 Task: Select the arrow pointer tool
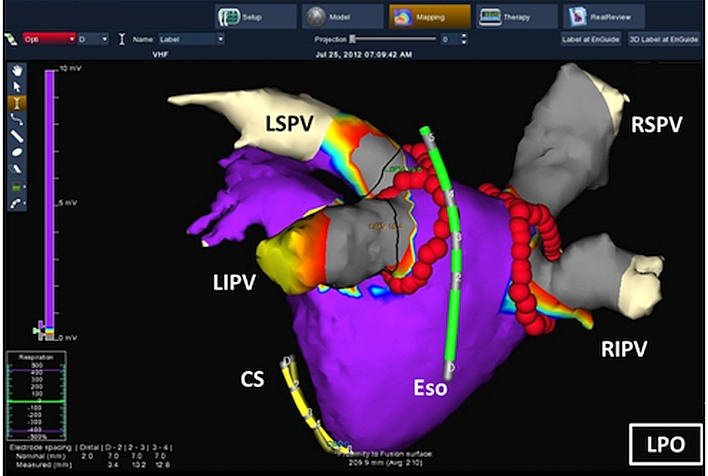click(17, 87)
